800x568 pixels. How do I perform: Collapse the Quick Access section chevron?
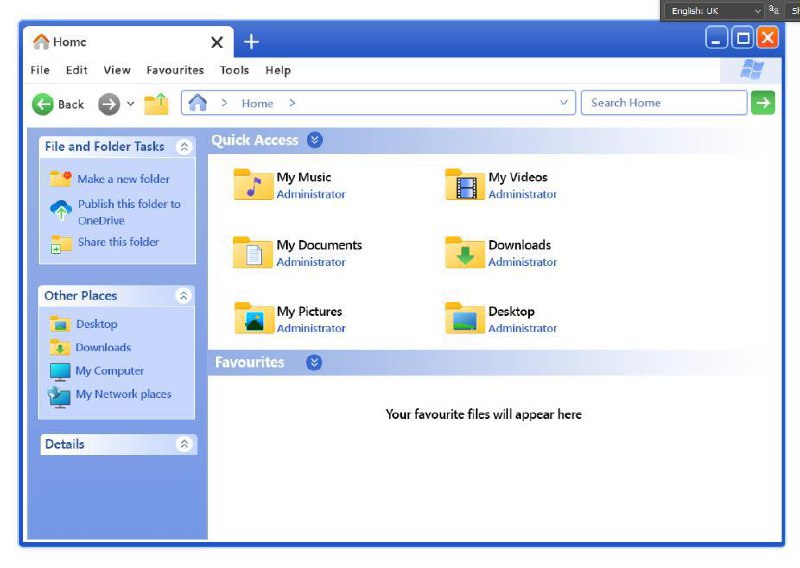click(315, 140)
